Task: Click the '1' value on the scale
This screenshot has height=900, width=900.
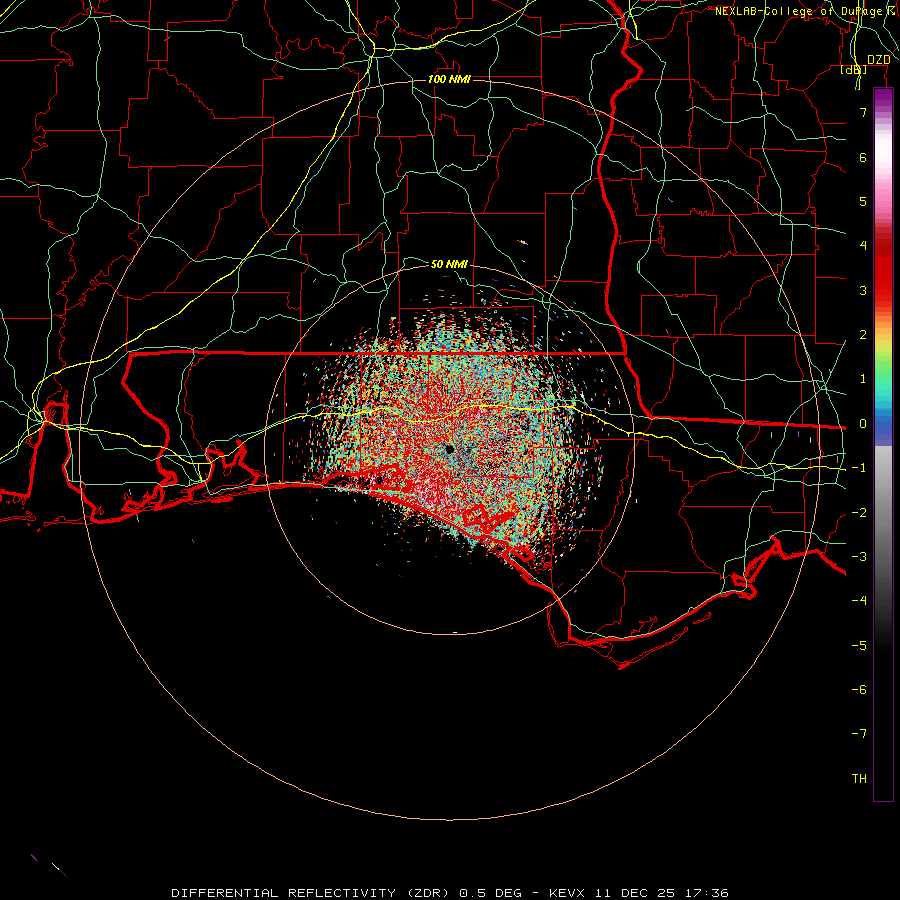Action: [x=863, y=379]
